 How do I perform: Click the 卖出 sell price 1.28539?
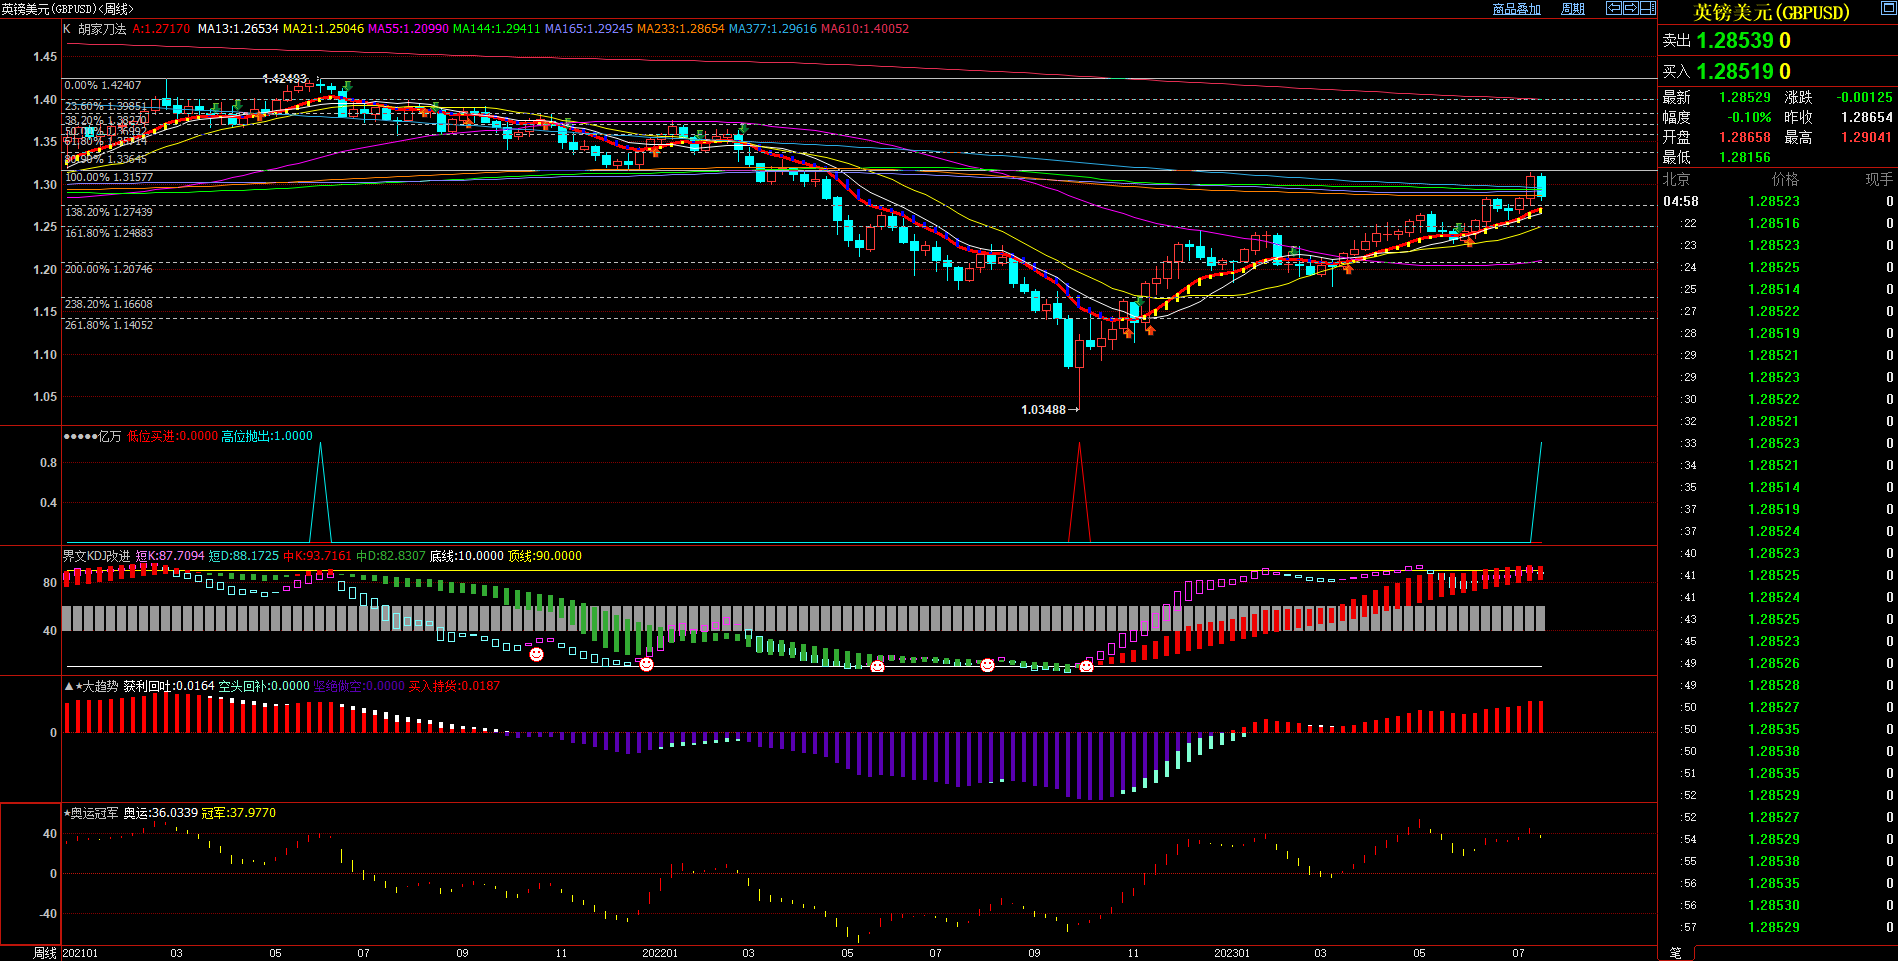click(1736, 41)
